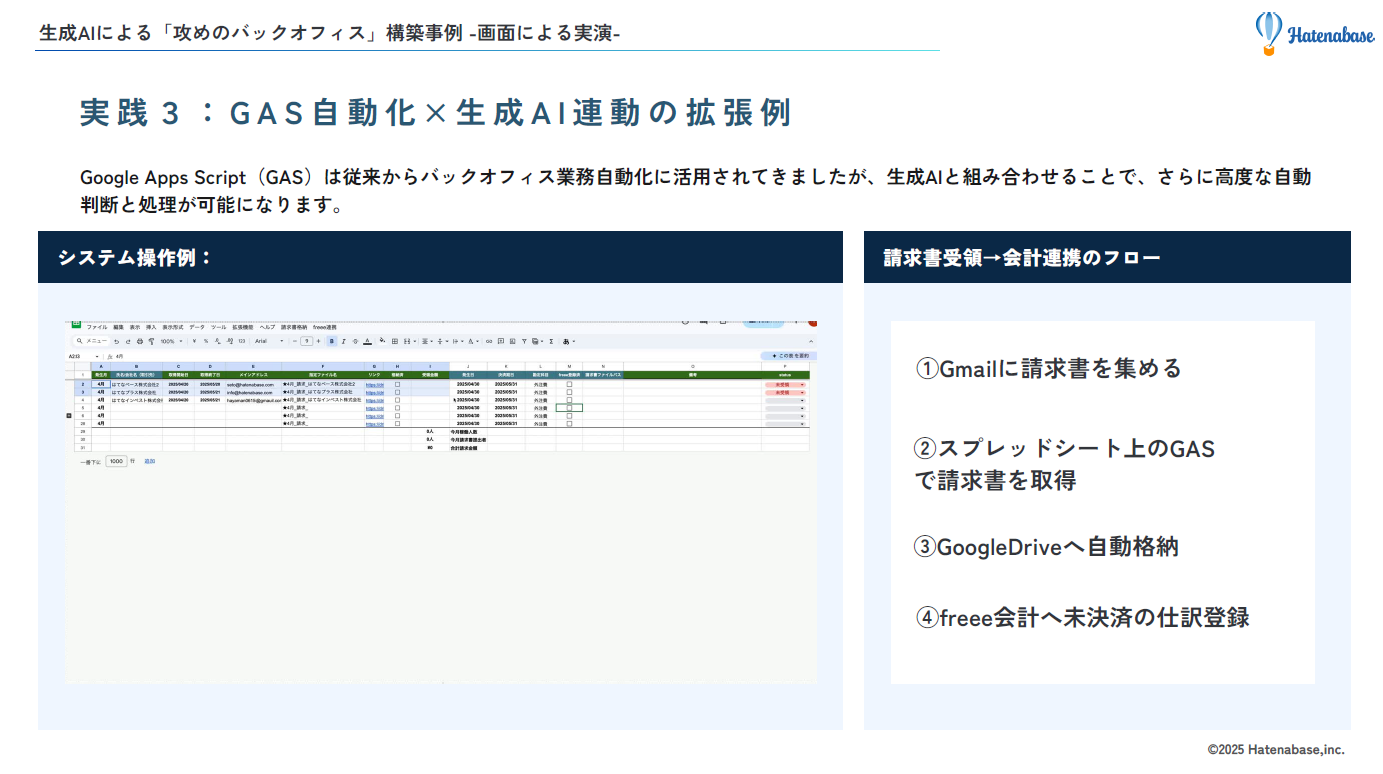1383x774 pixels.
Task: Open the データ menu
Action: [x=197, y=327]
